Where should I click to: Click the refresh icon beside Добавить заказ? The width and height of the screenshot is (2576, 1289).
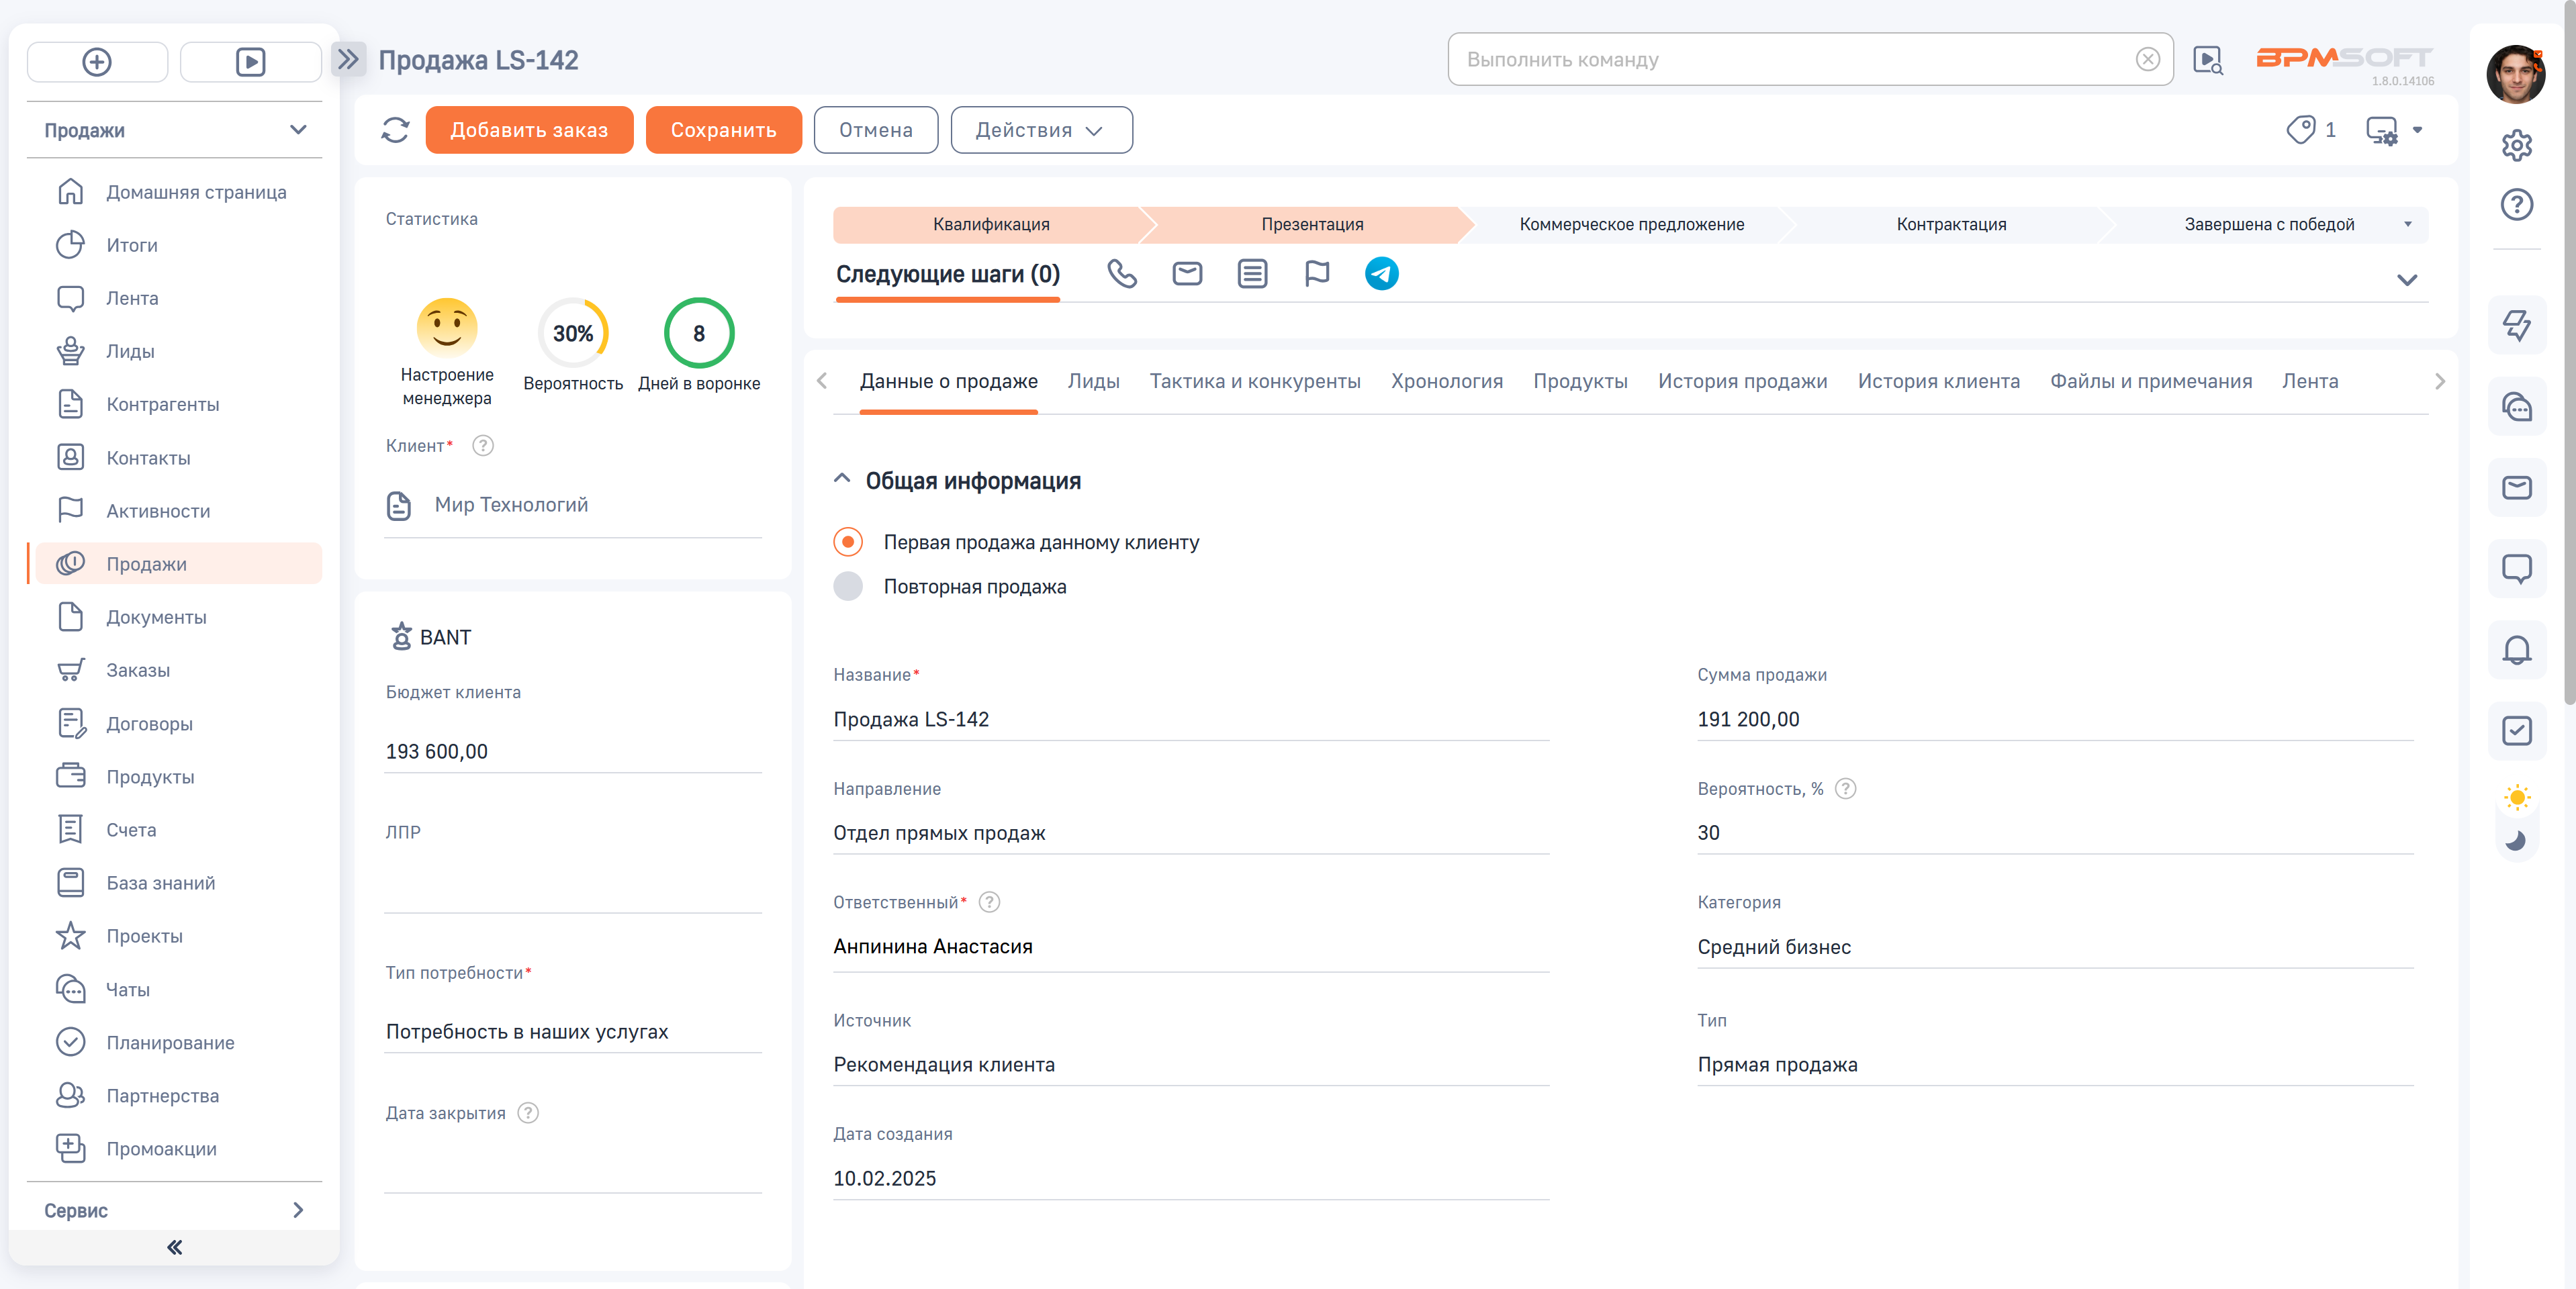click(395, 130)
